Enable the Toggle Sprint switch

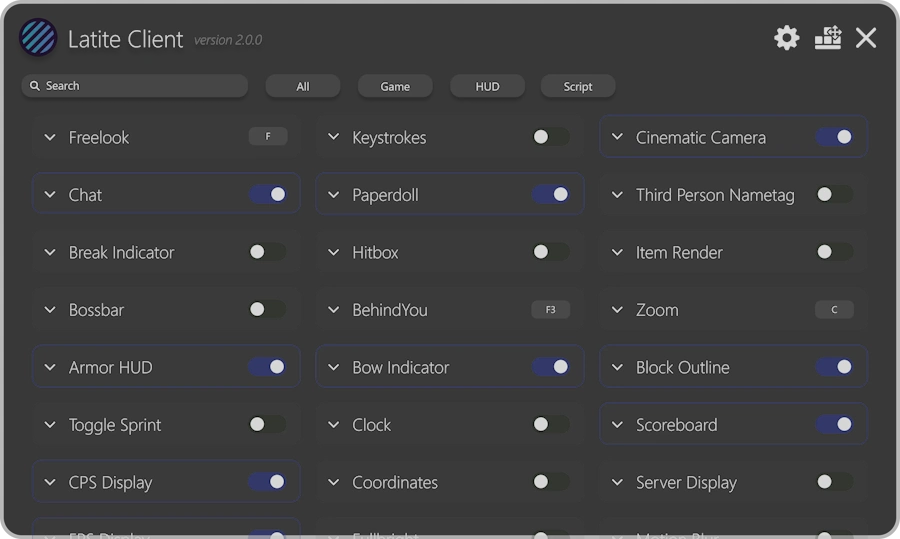(267, 424)
